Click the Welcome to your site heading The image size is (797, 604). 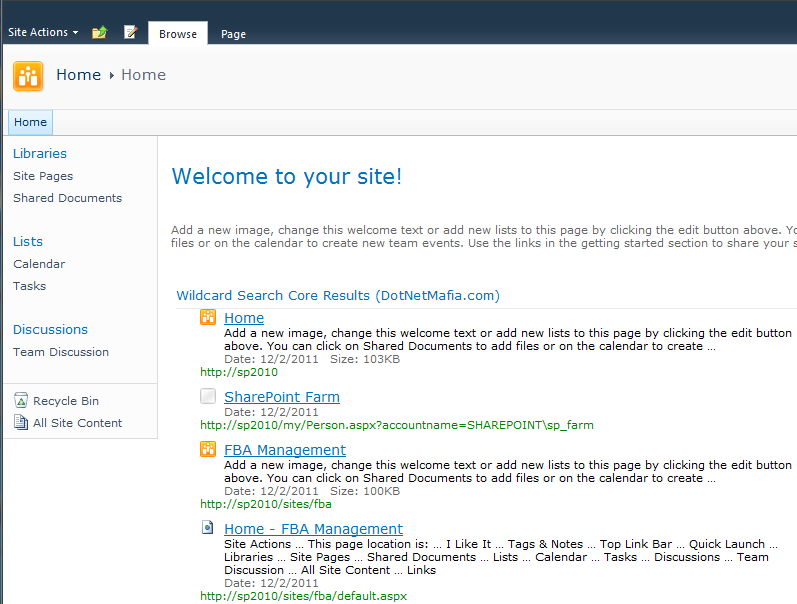click(287, 176)
